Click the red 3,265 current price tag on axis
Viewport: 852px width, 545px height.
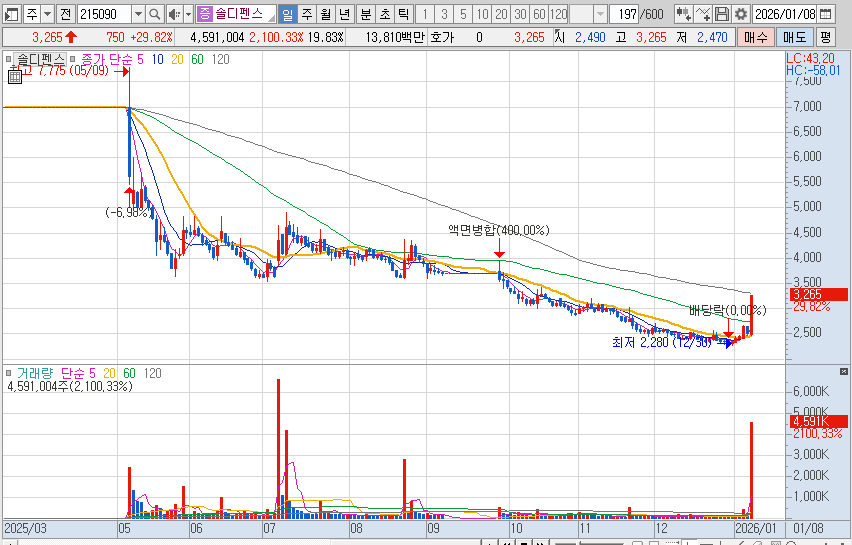(818, 295)
